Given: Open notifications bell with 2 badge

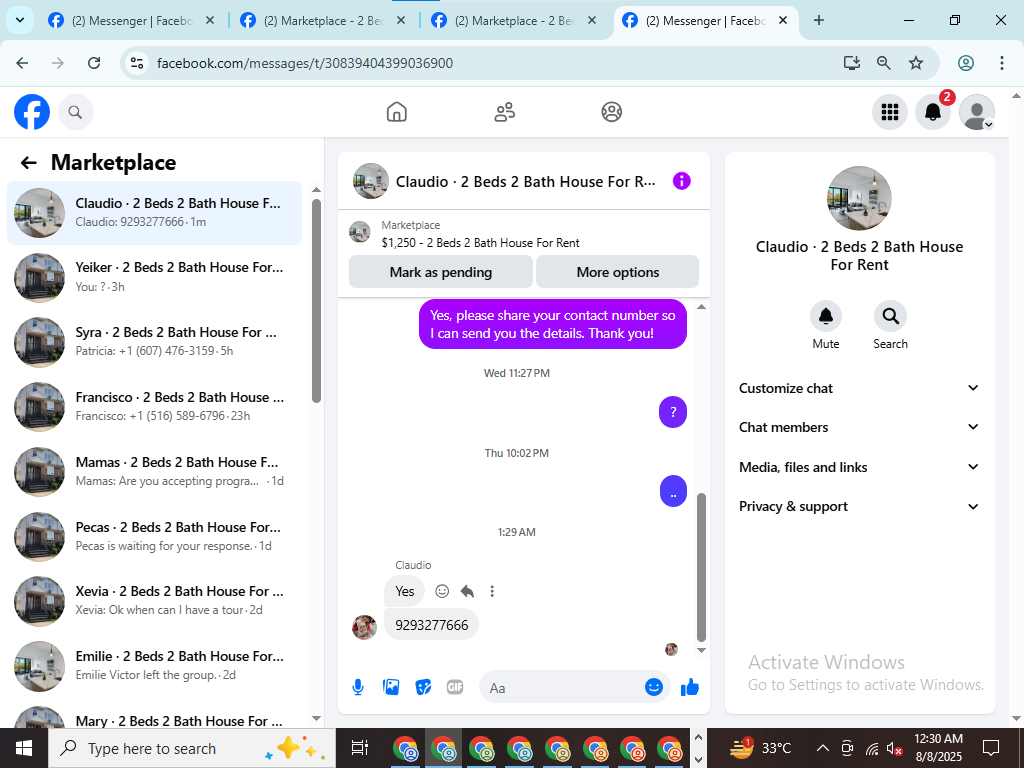Looking at the screenshot, I should [x=933, y=112].
